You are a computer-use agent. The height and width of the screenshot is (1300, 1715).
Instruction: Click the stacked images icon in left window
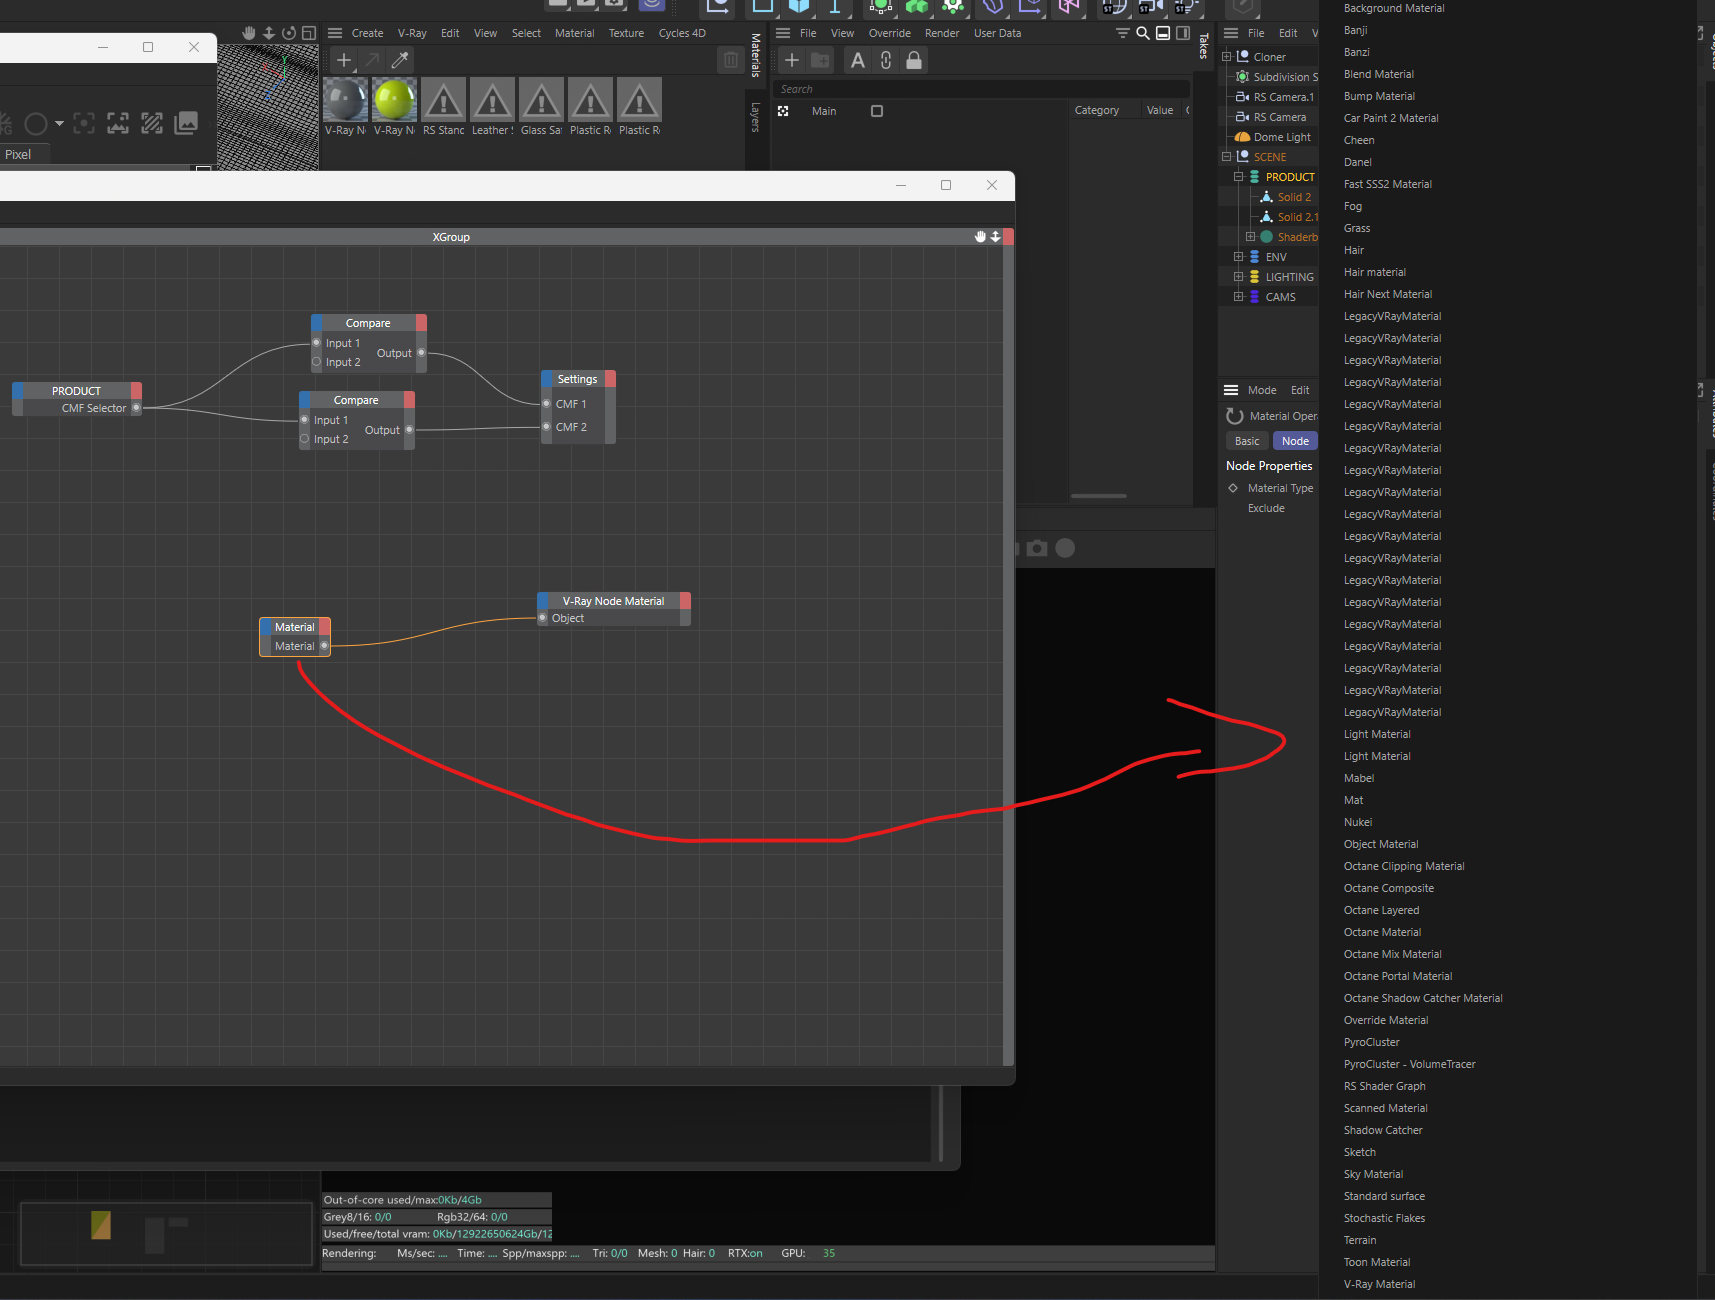coord(186,123)
